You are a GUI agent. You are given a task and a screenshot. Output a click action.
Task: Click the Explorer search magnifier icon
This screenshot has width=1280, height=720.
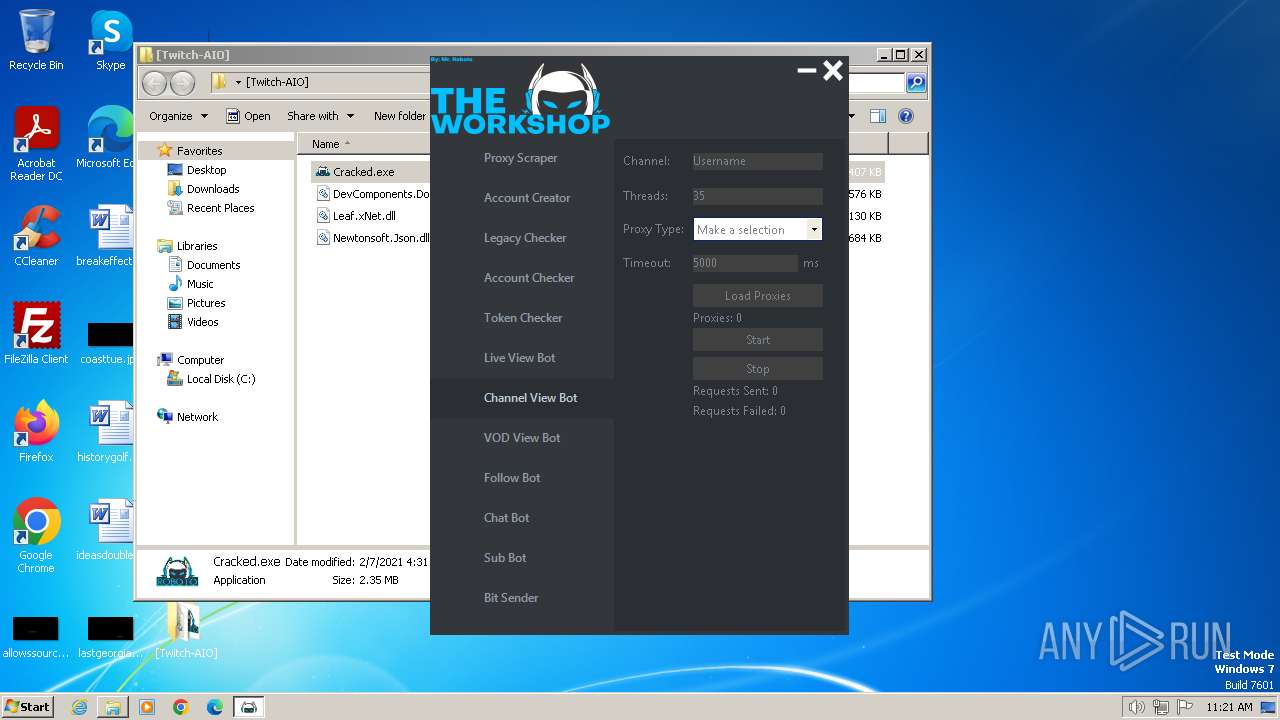915,83
